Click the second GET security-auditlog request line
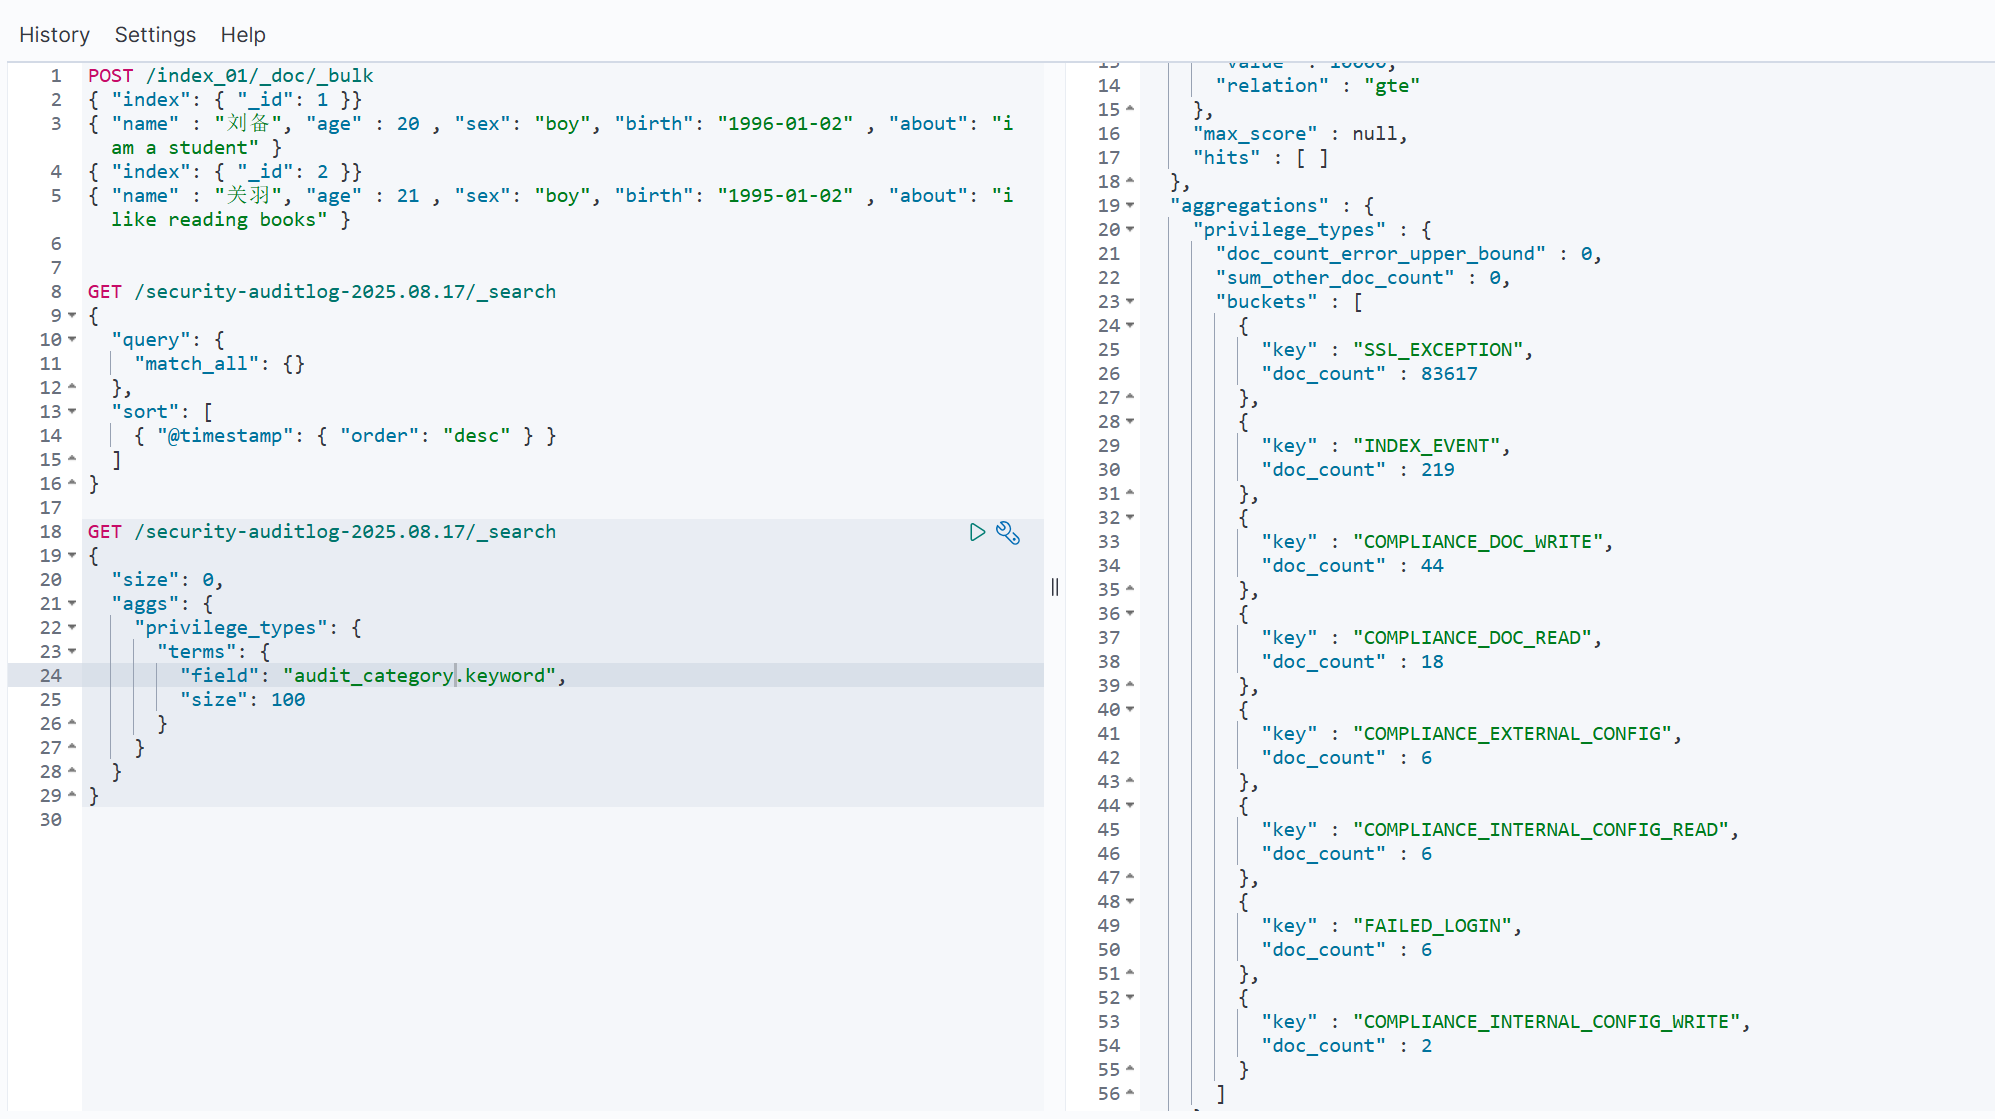Image resolution: width=1995 pixels, height=1119 pixels. coord(321,532)
